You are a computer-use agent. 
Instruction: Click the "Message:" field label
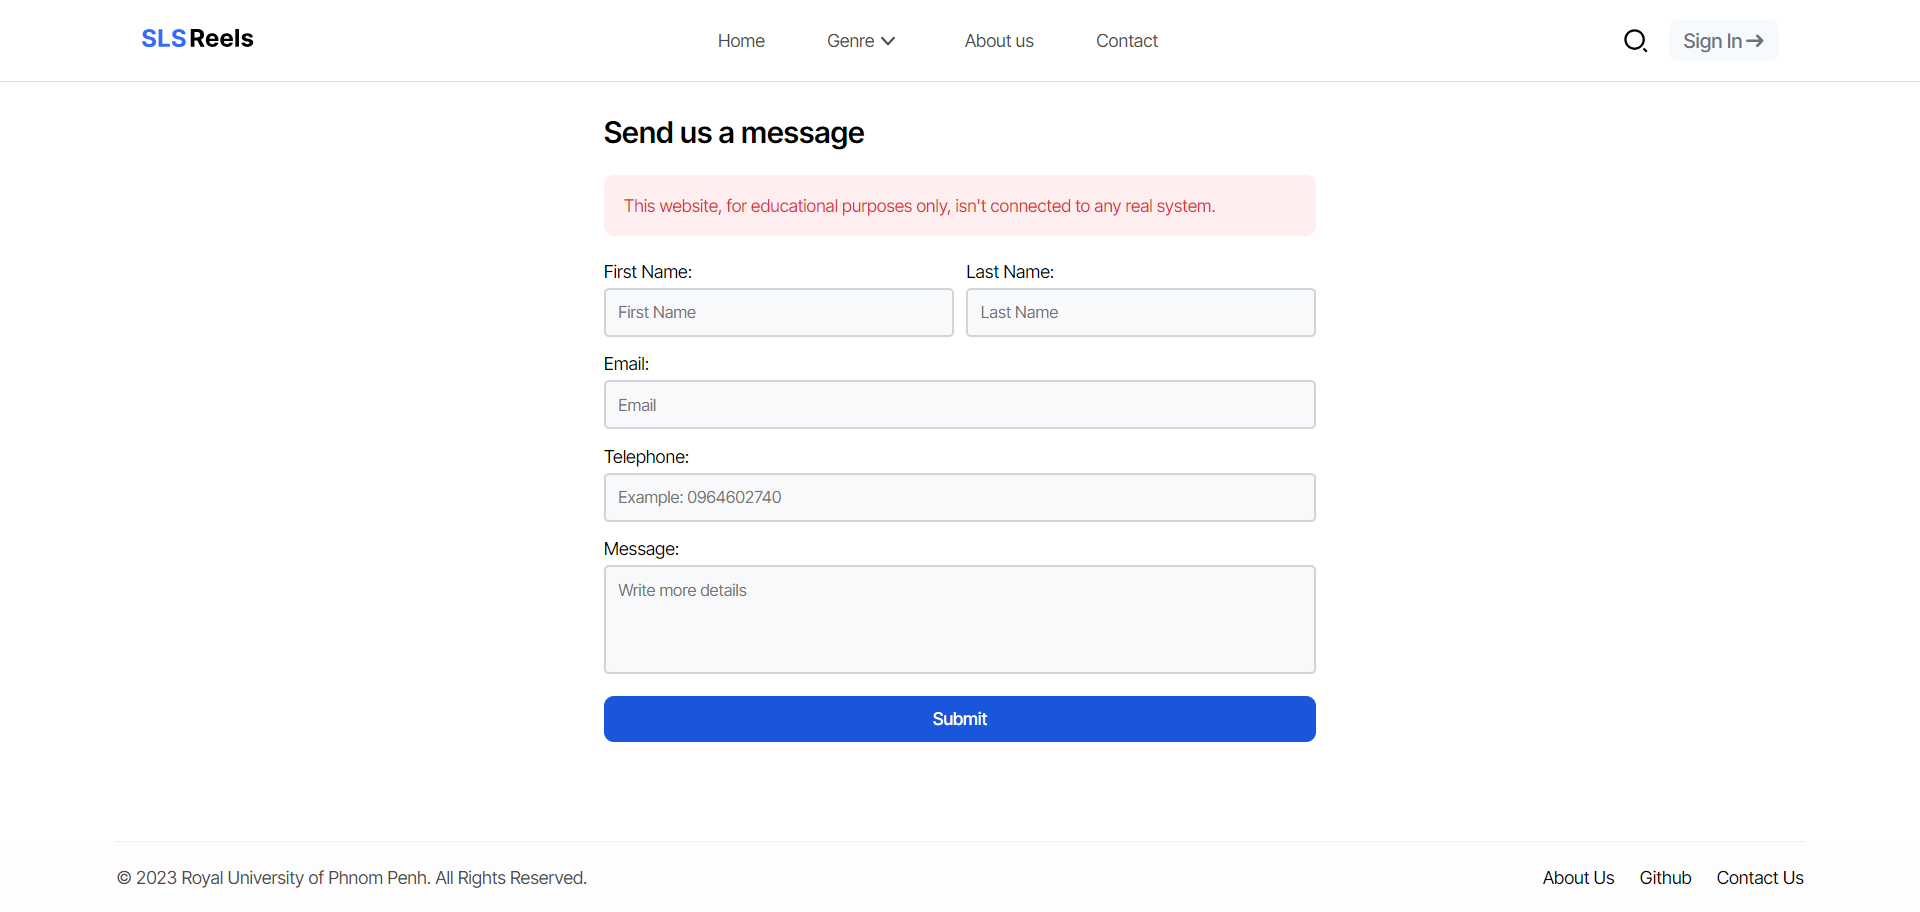(x=641, y=549)
